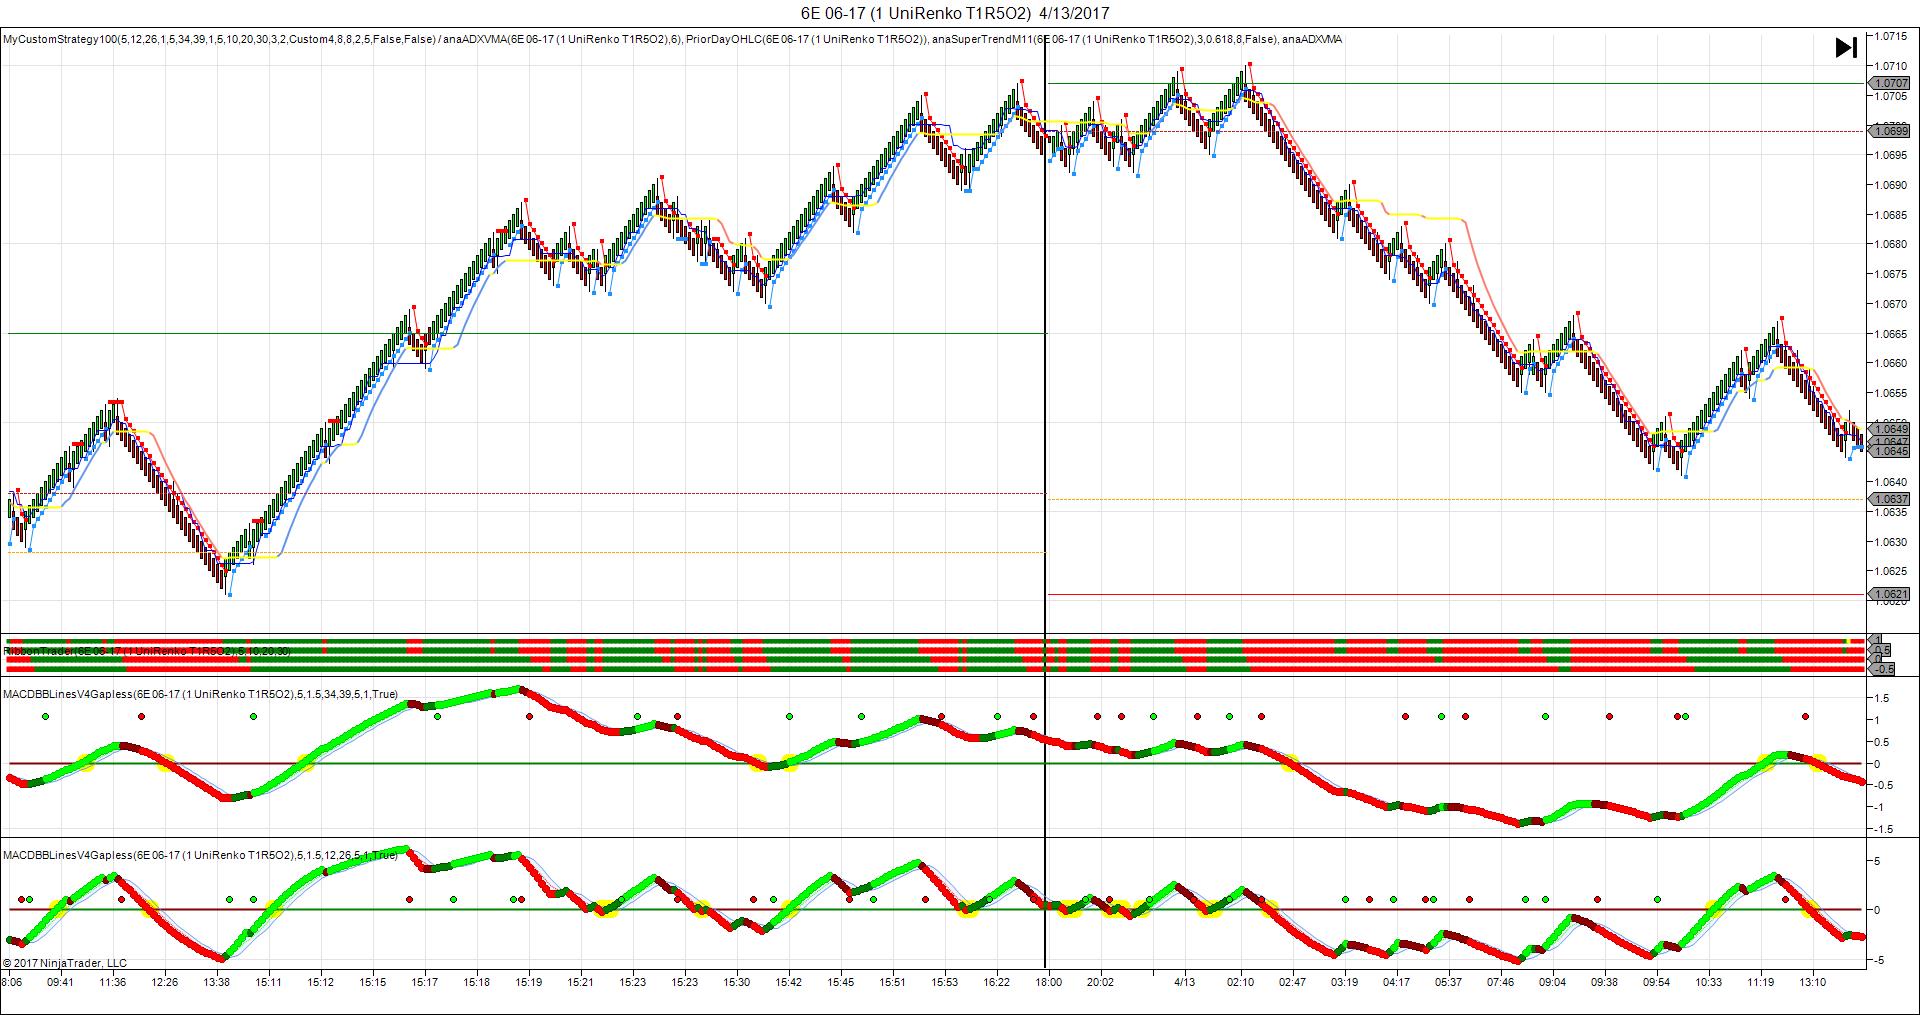Click the 09:54 time axis label
The height and width of the screenshot is (1015, 1920).
[x=1657, y=982]
